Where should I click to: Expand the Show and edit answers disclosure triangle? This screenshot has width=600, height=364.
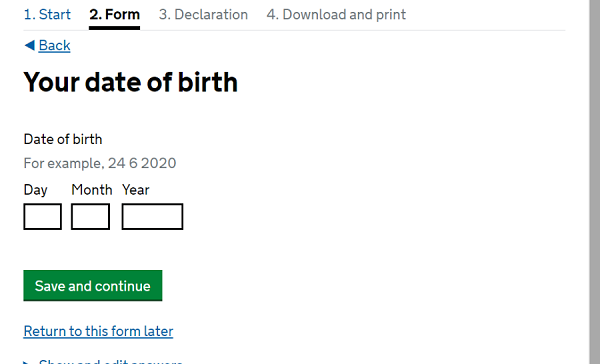click(x=26, y=362)
